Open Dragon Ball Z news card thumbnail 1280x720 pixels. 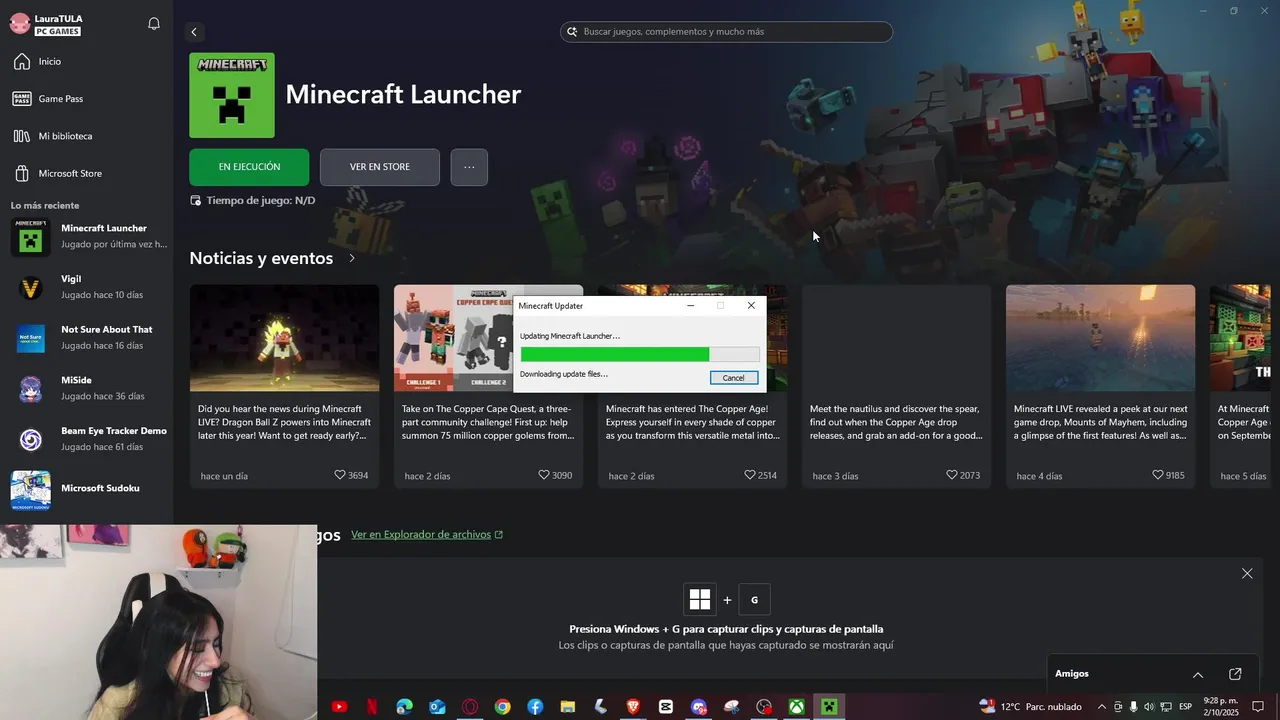click(x=284, y=338)
